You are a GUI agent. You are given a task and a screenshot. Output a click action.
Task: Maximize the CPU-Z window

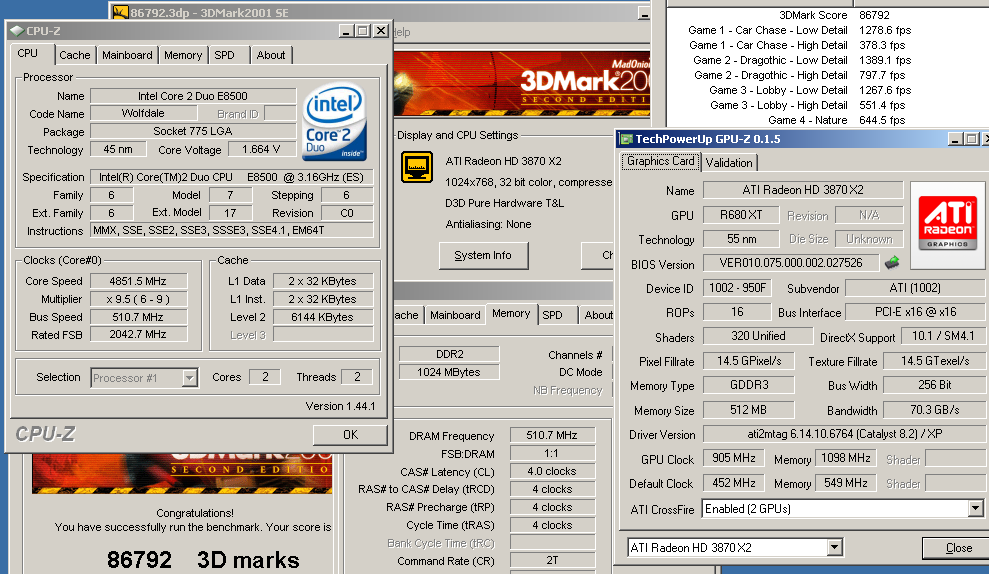[x=363, y=30]
